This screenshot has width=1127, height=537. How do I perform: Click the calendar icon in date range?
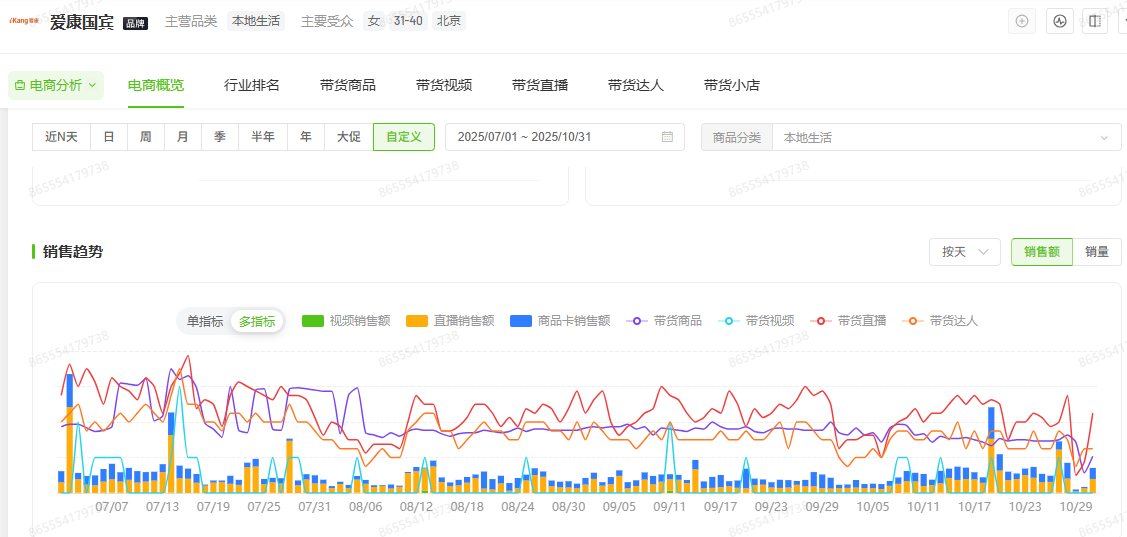667,137
